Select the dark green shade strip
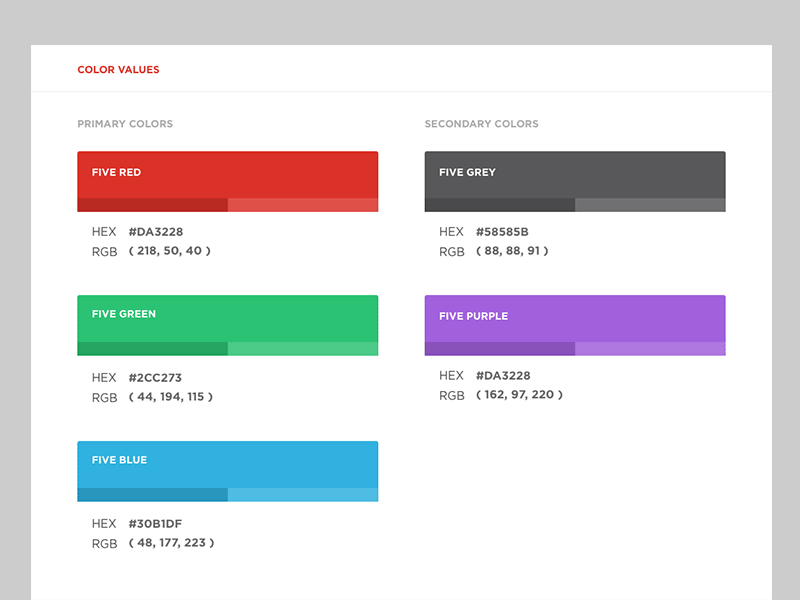The width and height of the screenshot is (800, 600). coord(153,348)
